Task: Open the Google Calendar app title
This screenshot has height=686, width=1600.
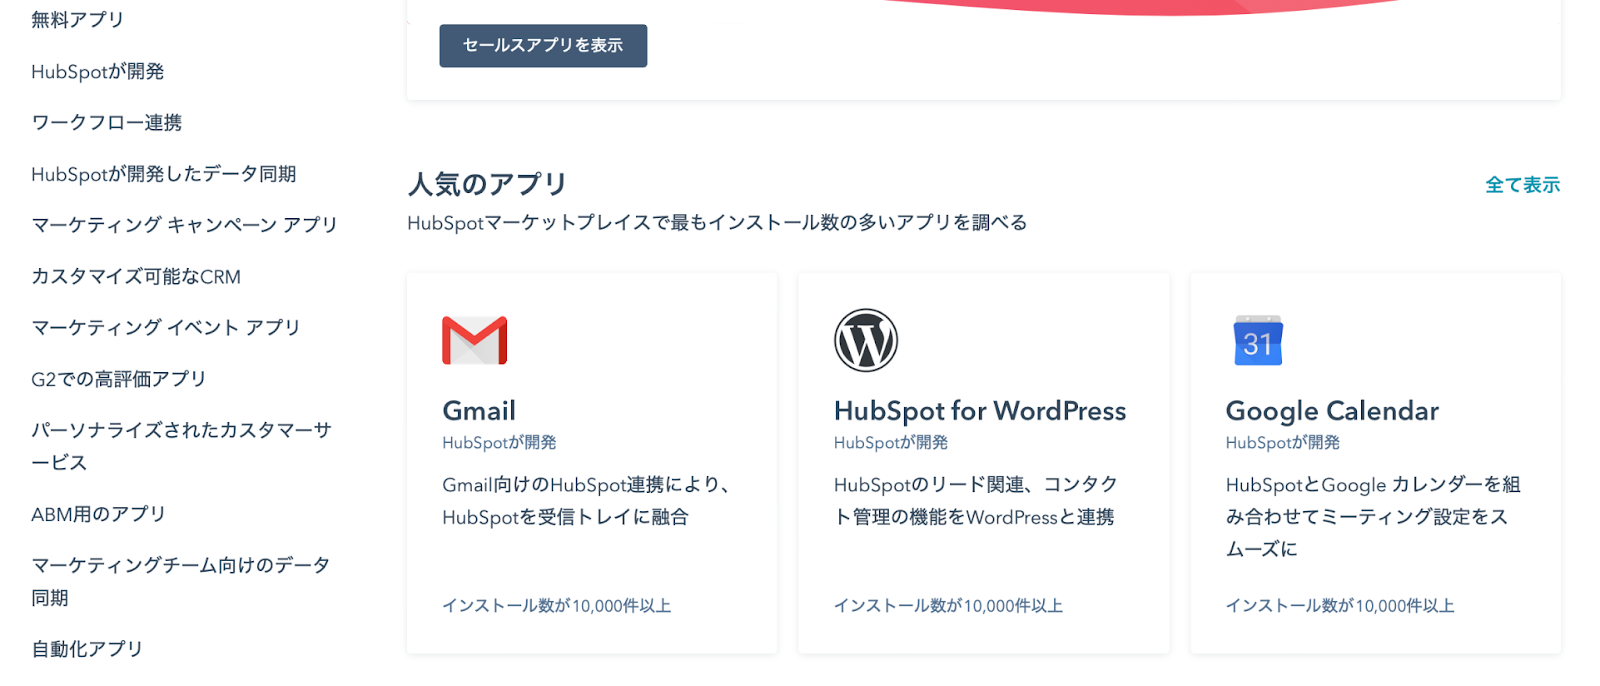Action: point(1332,411)
